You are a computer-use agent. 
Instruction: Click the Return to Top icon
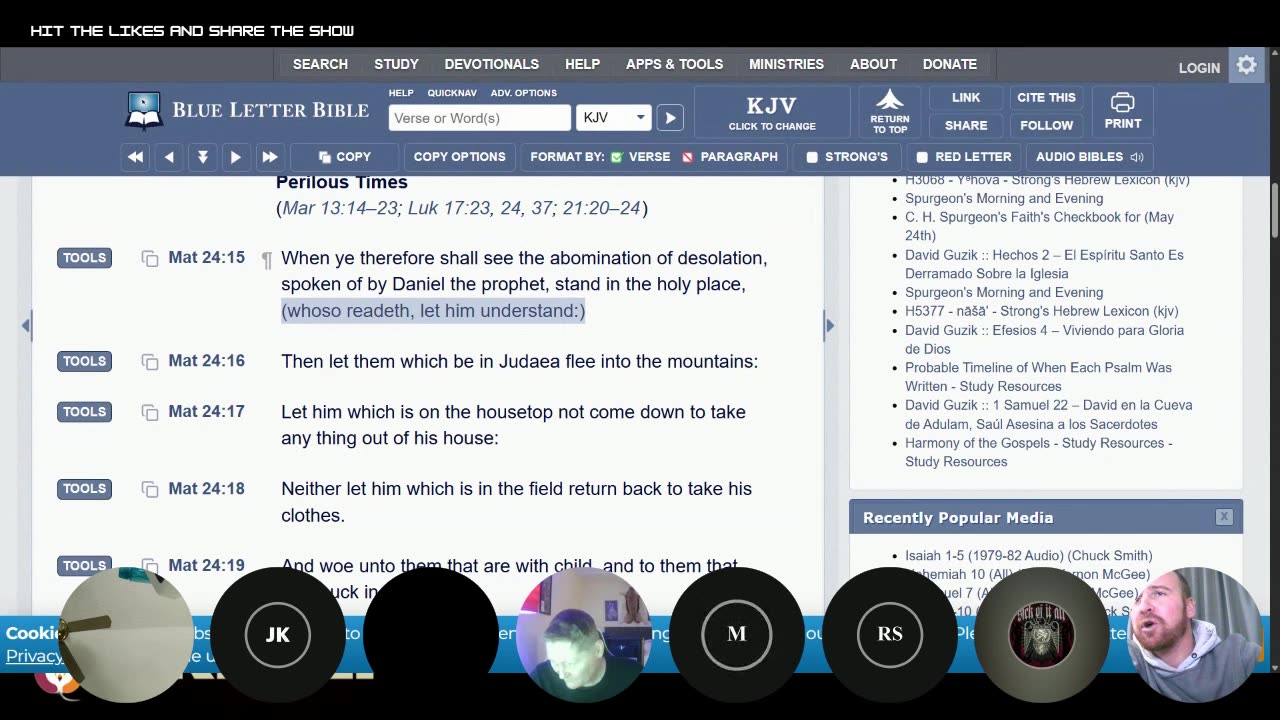(x=889, y=111)
